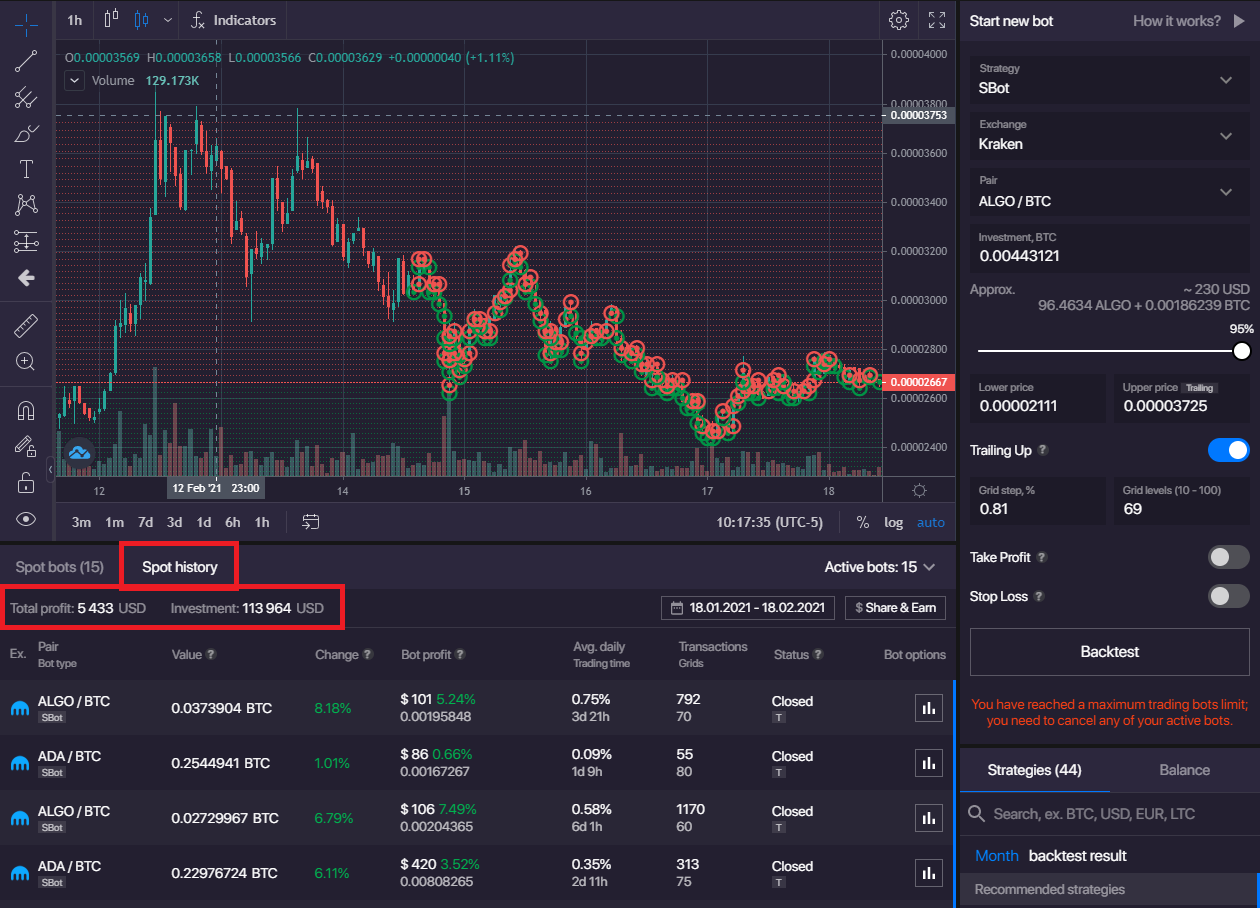
Task: Open chart settings gear icon
Action: pos(898,20)
